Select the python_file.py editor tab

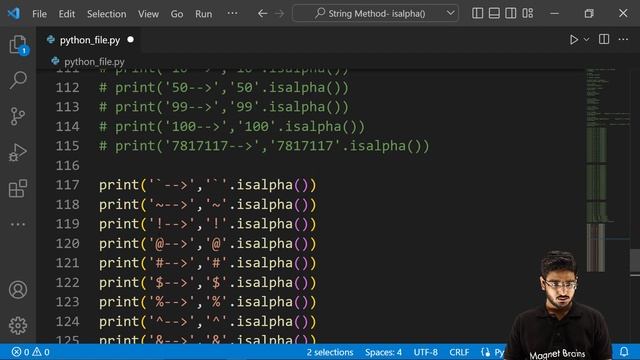(90, 40)
